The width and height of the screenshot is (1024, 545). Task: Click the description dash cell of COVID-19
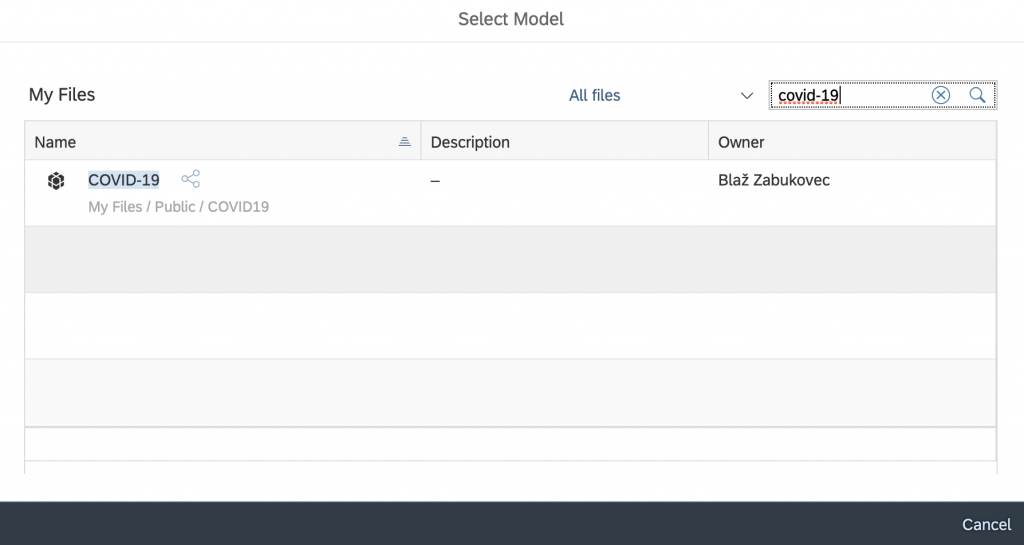[x=564, y=193]
